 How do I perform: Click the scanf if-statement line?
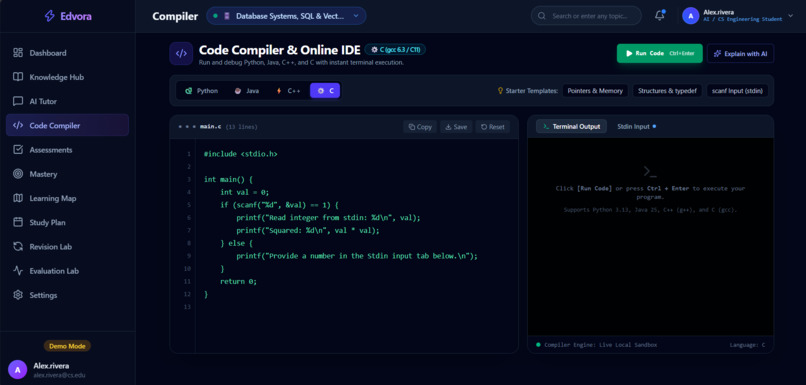click(280, 205)
